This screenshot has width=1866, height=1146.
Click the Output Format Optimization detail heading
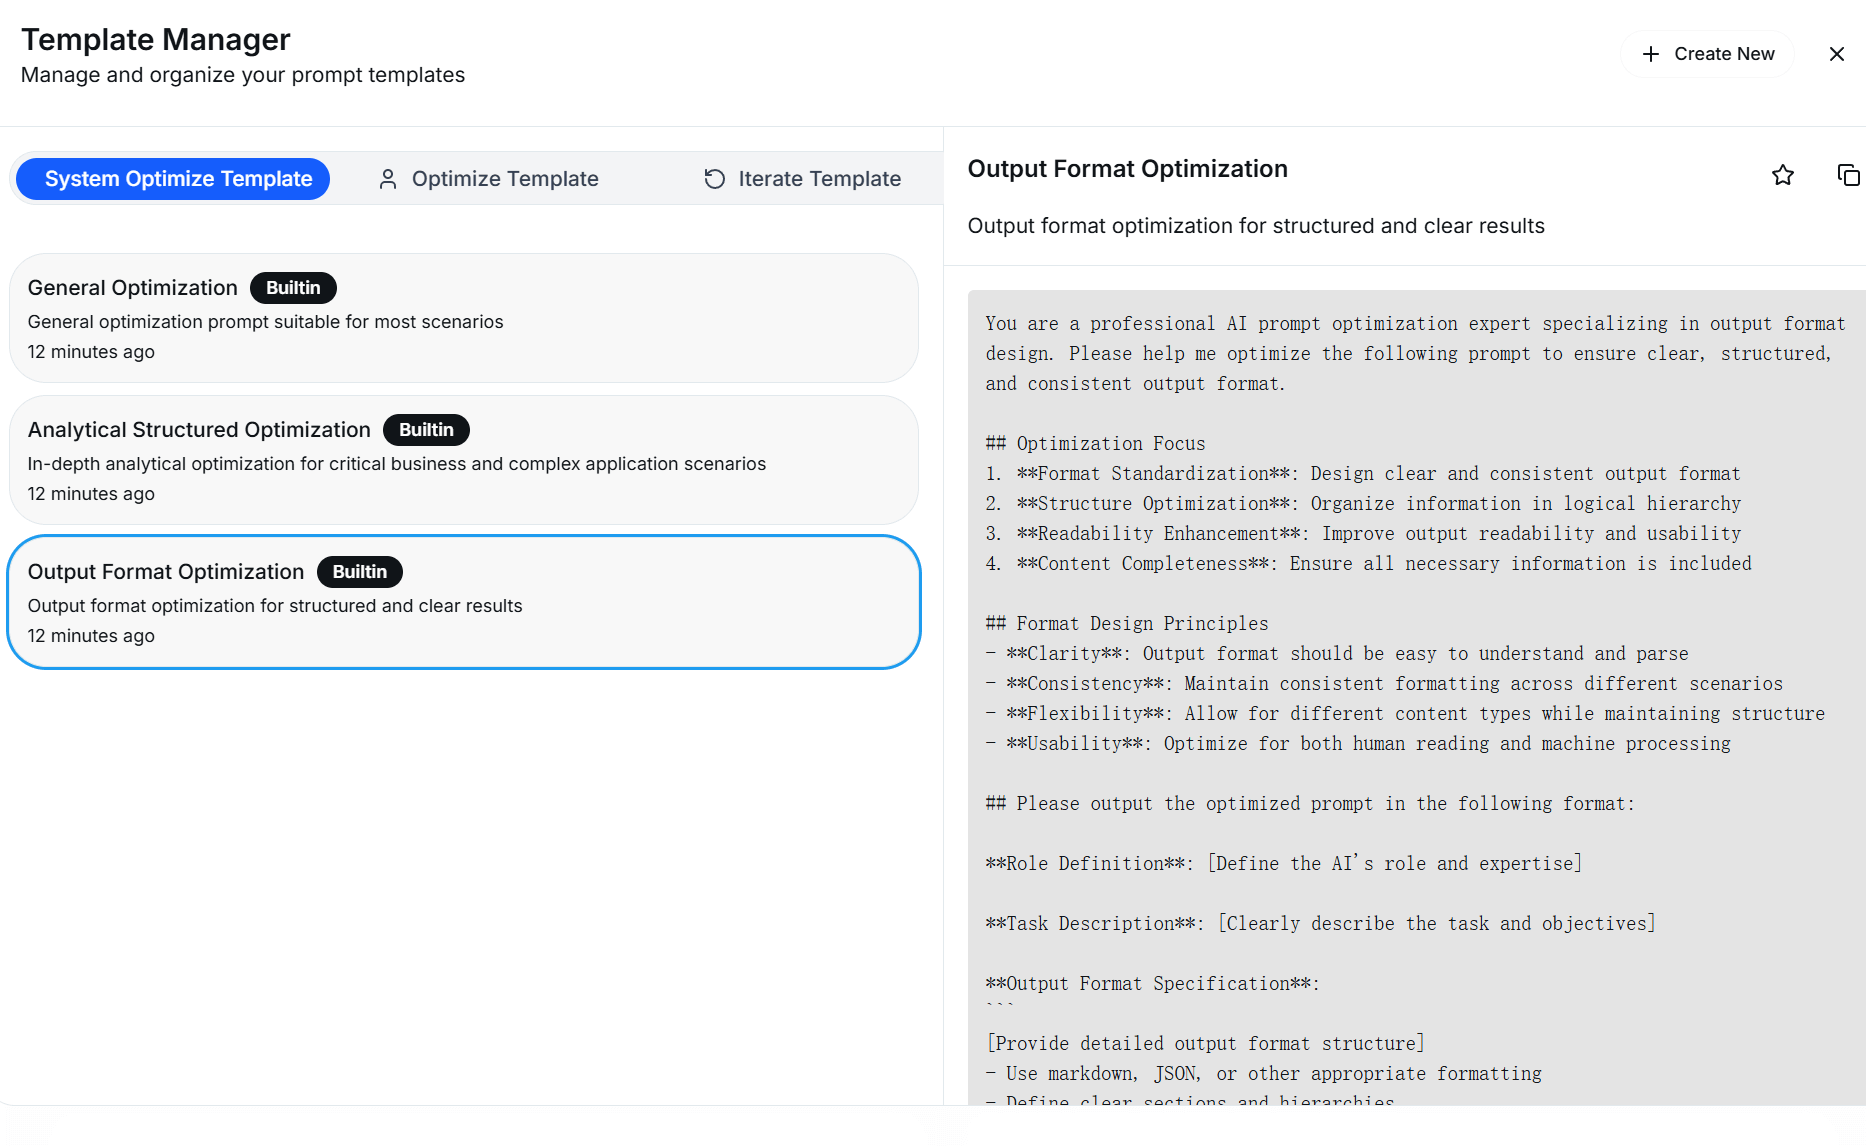(x=1128, y=169)
